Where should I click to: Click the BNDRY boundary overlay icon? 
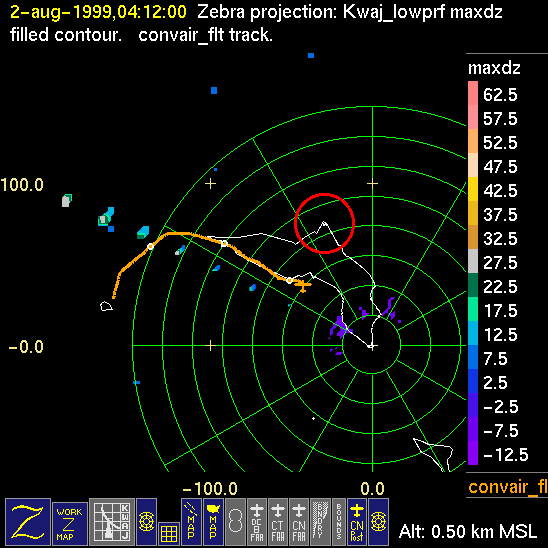pyautogui.click(x=320, y=522)
